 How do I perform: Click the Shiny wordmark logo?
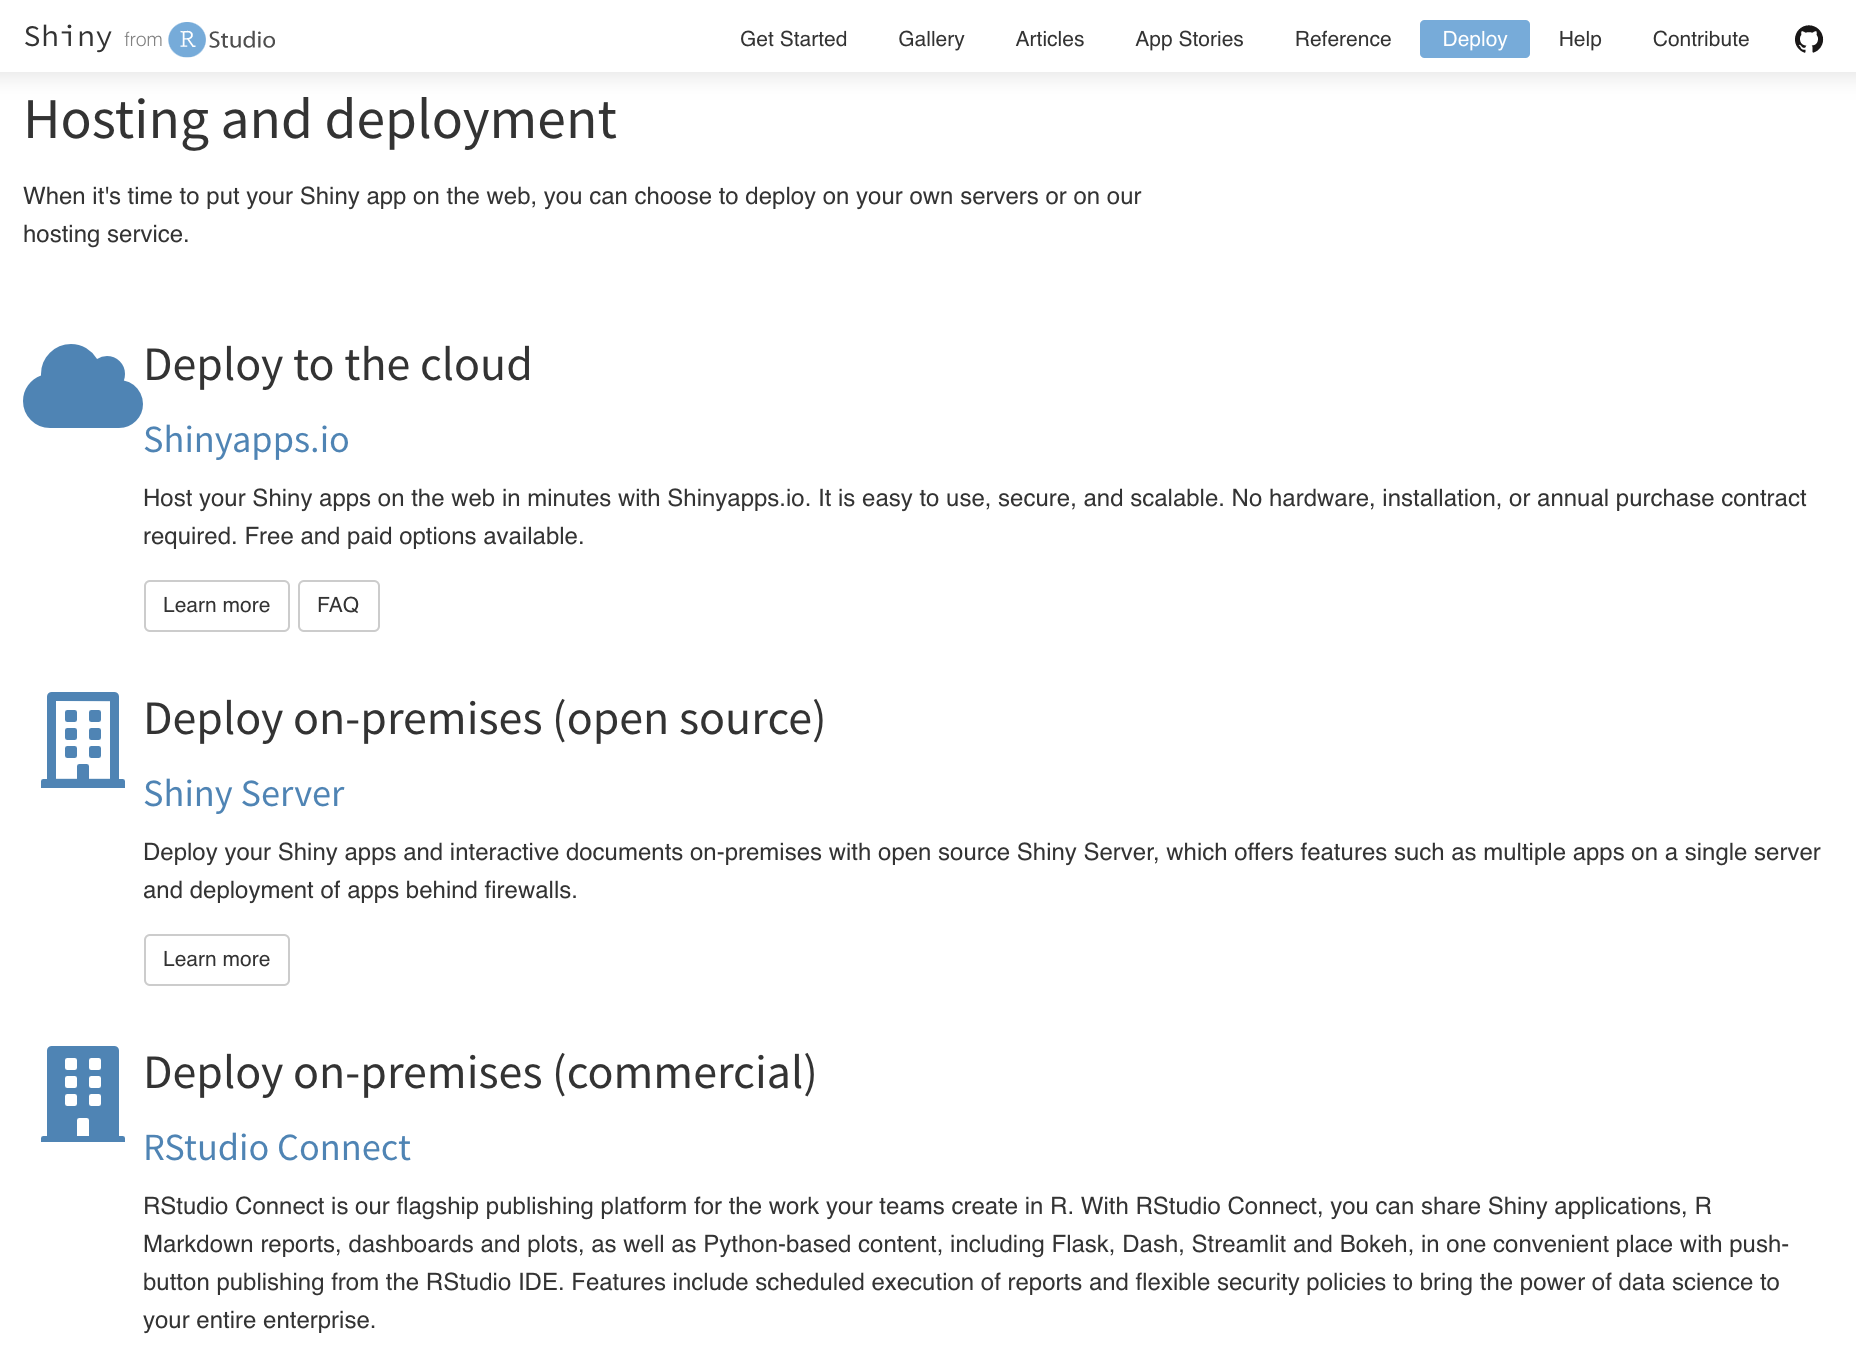[x=66, y=37]
